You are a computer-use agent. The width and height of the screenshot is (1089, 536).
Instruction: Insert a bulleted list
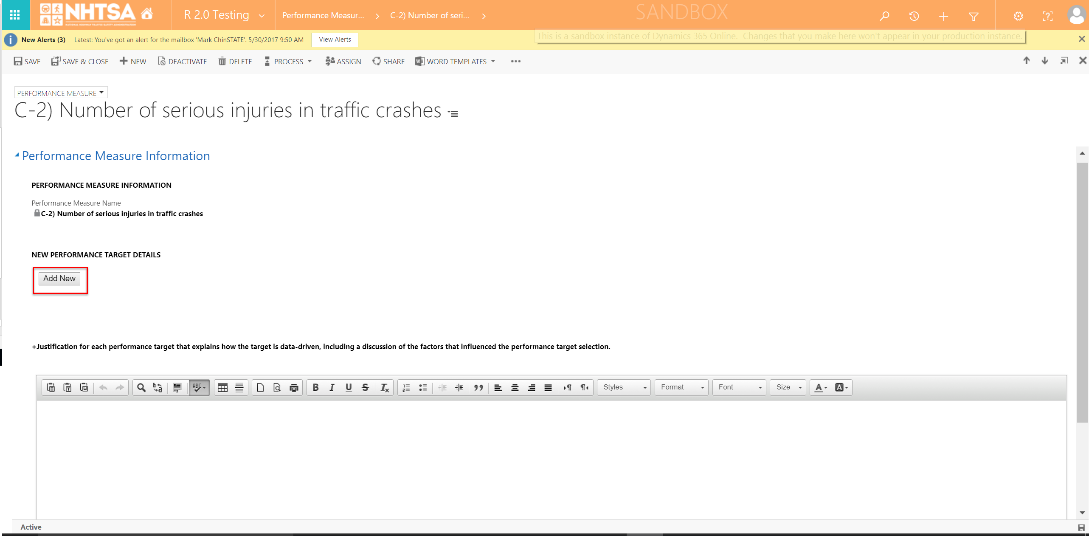pyautogui.click(x=423, y=387)
